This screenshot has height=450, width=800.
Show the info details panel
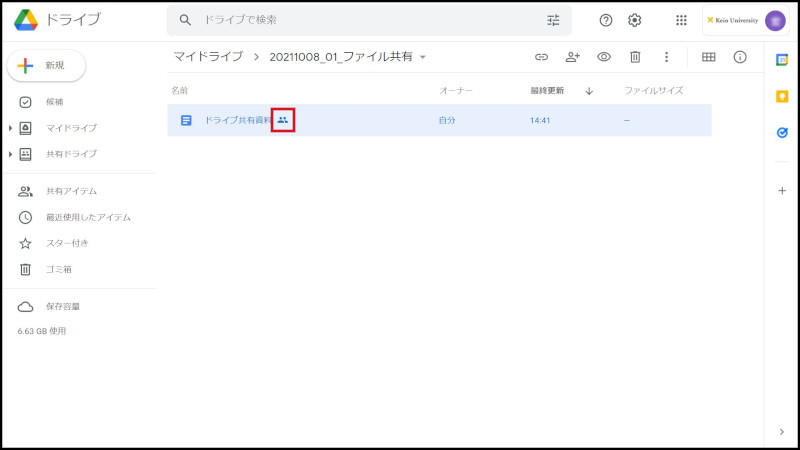pyautogui.click(x=740, y=57)
